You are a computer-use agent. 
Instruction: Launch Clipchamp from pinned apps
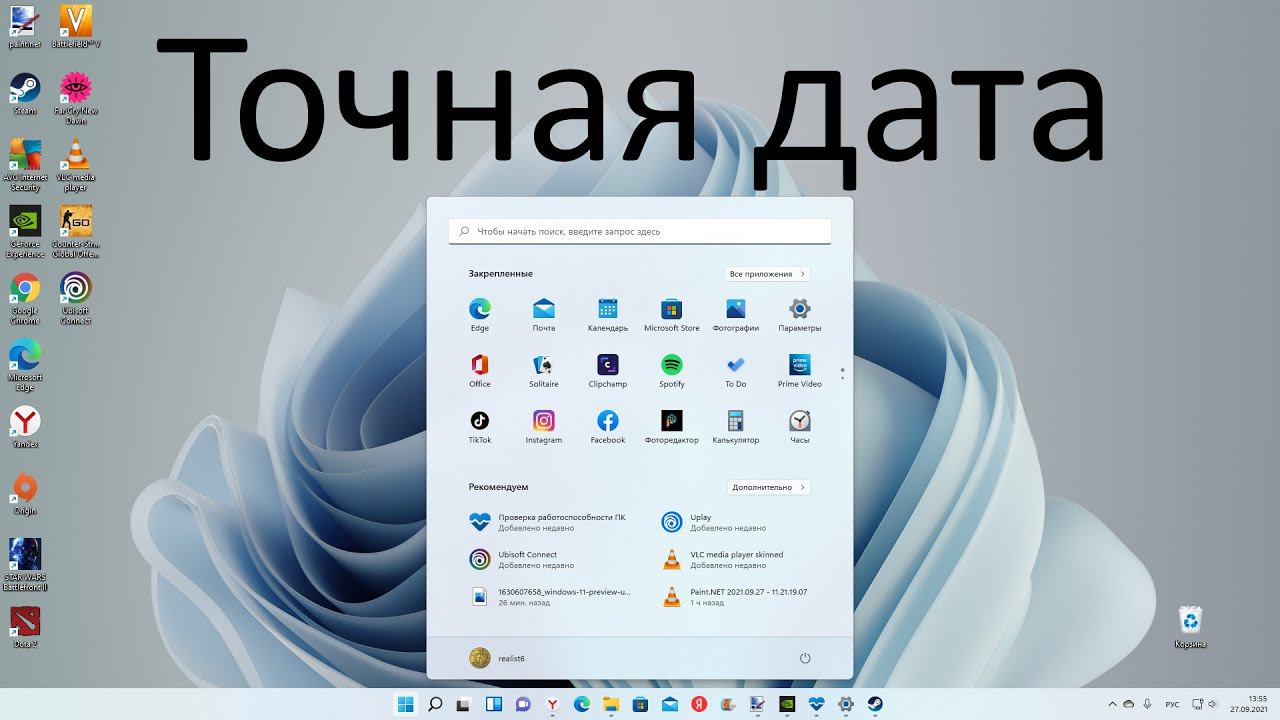(x=608, y=370)
